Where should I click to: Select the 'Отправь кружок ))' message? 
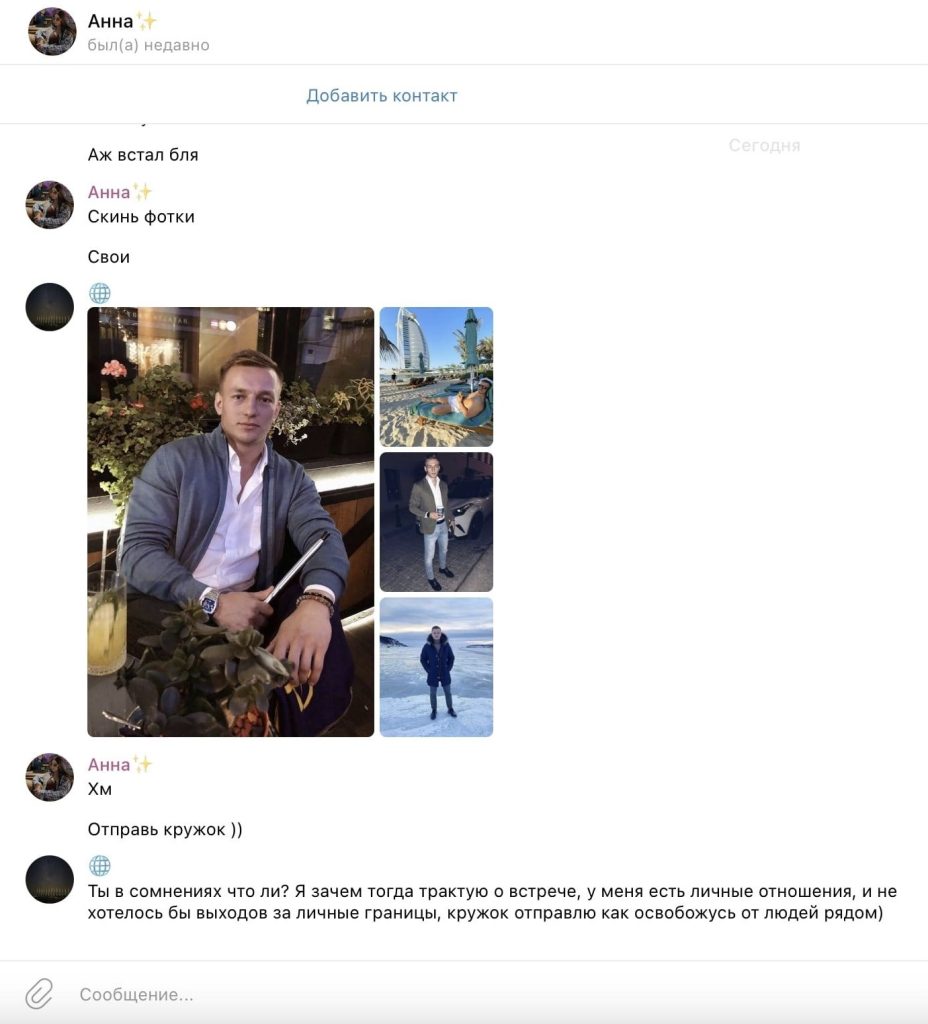pos(165,829)
